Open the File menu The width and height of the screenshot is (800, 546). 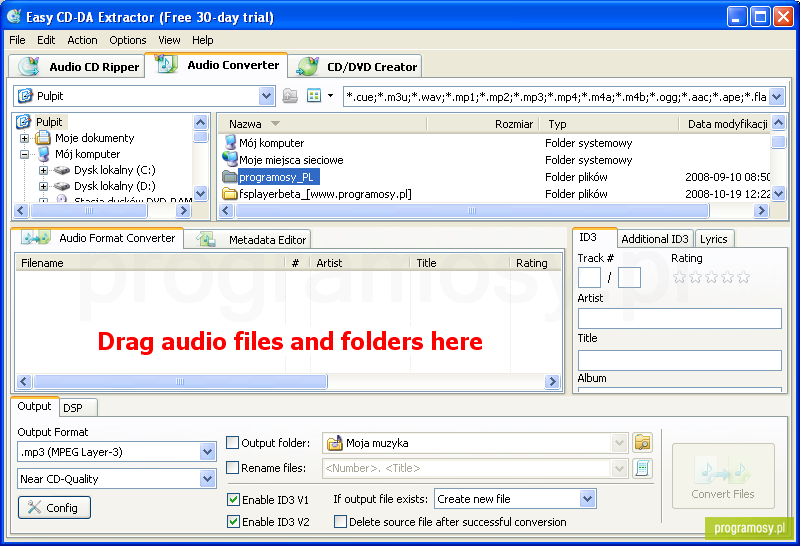(17, 40)
